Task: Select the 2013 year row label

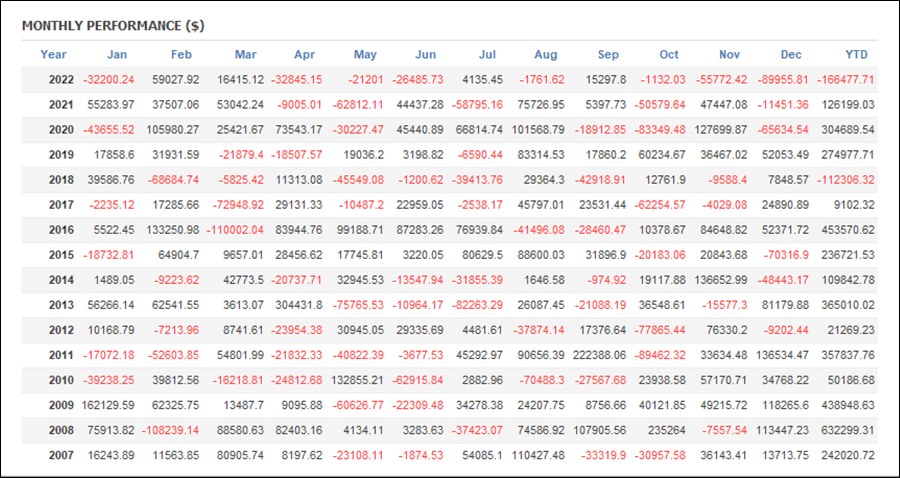Action: (x=61, y=305)
